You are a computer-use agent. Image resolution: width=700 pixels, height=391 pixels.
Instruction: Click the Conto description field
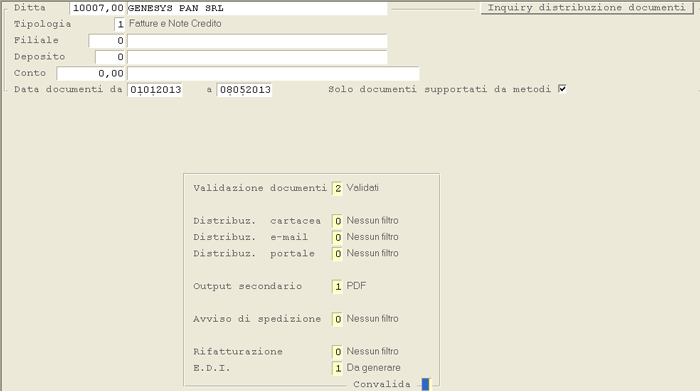tap(273, 73)
